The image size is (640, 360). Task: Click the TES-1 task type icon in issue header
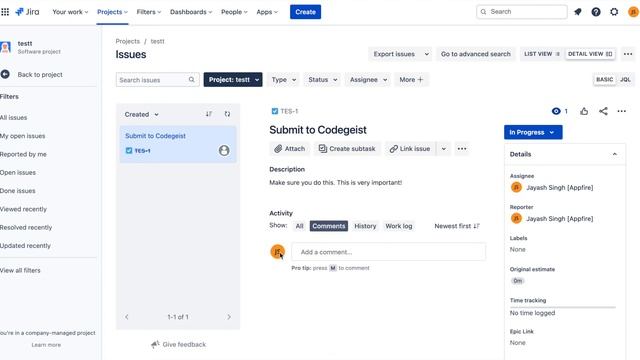[x=275, y=111]
